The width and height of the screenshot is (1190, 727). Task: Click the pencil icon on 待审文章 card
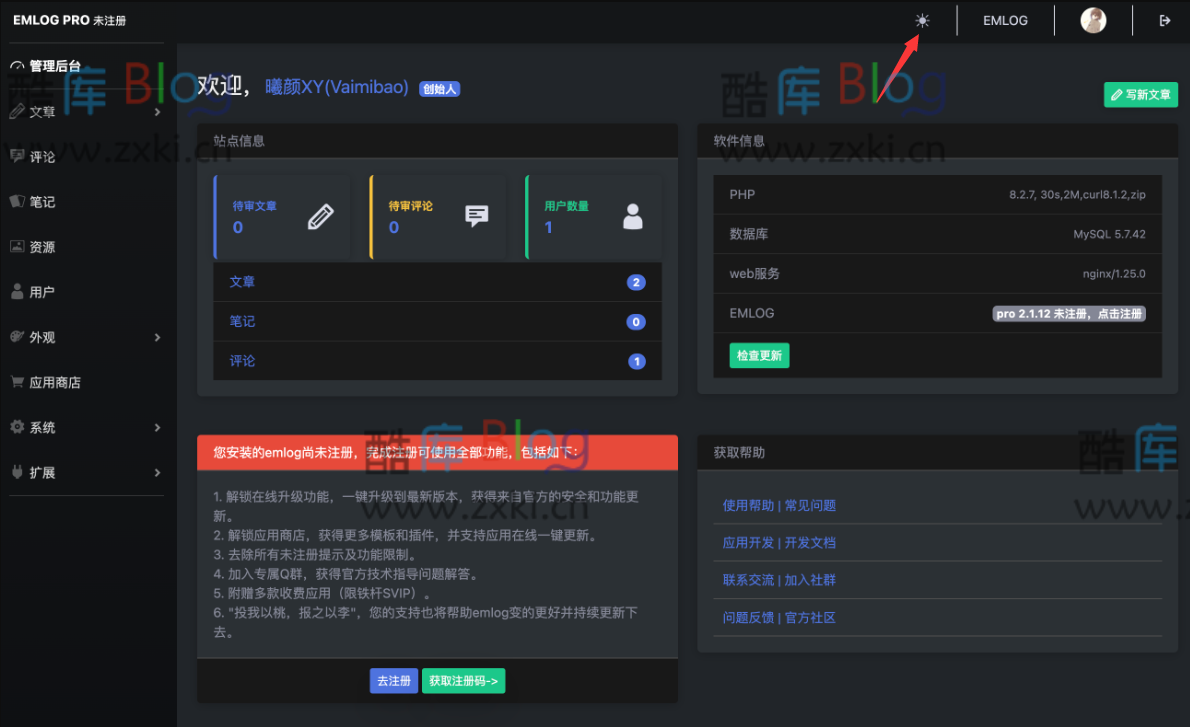tap(321, 215)
